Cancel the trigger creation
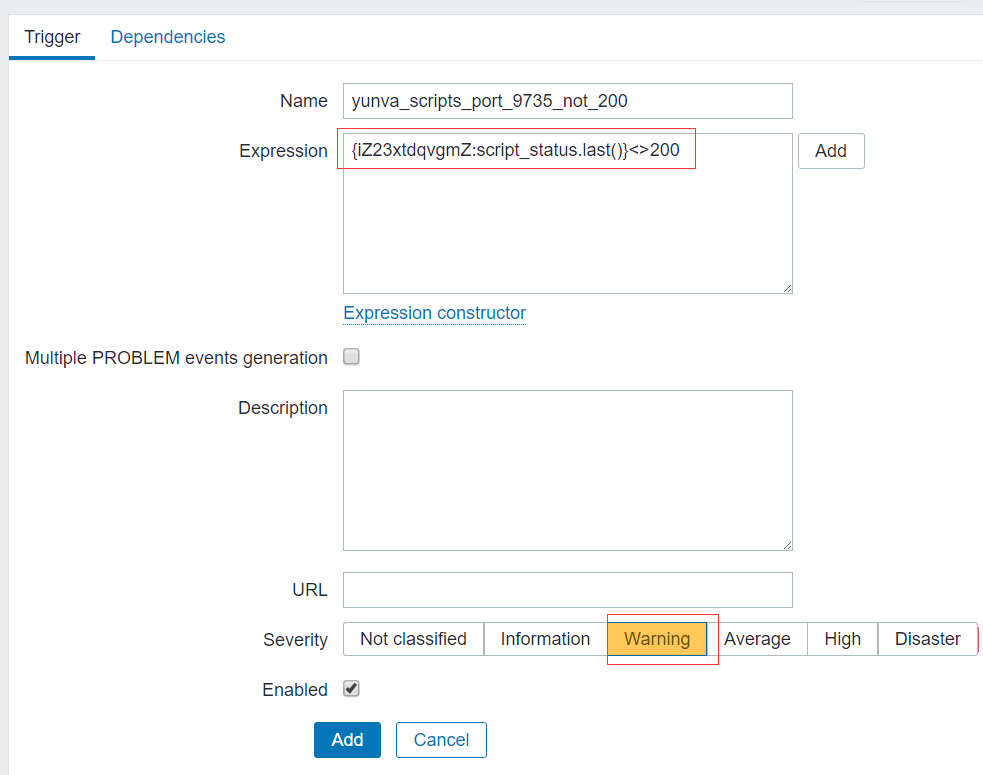Viewport: 983px width, 775px height. 441,740
